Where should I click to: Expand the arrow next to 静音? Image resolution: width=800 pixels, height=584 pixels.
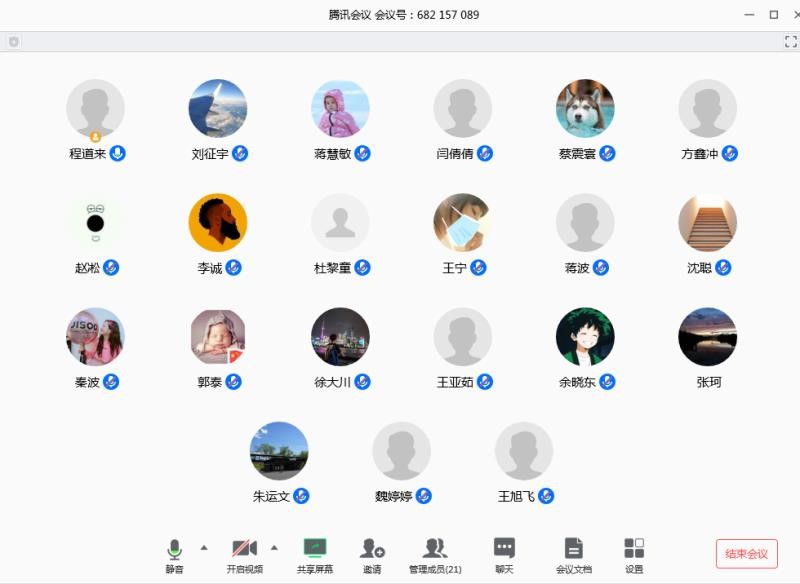coord(204,547)
